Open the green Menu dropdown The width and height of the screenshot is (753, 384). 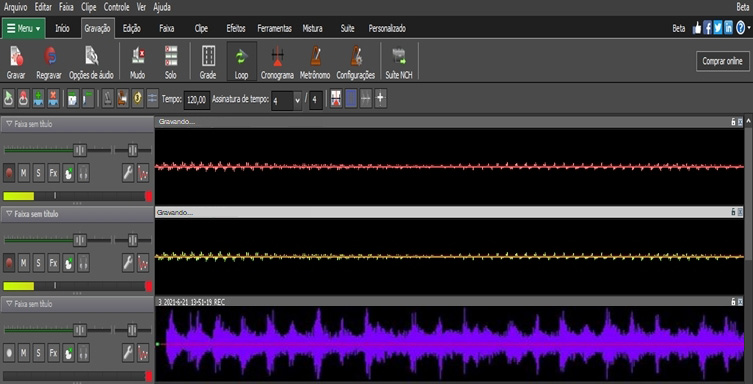(24, 28)
